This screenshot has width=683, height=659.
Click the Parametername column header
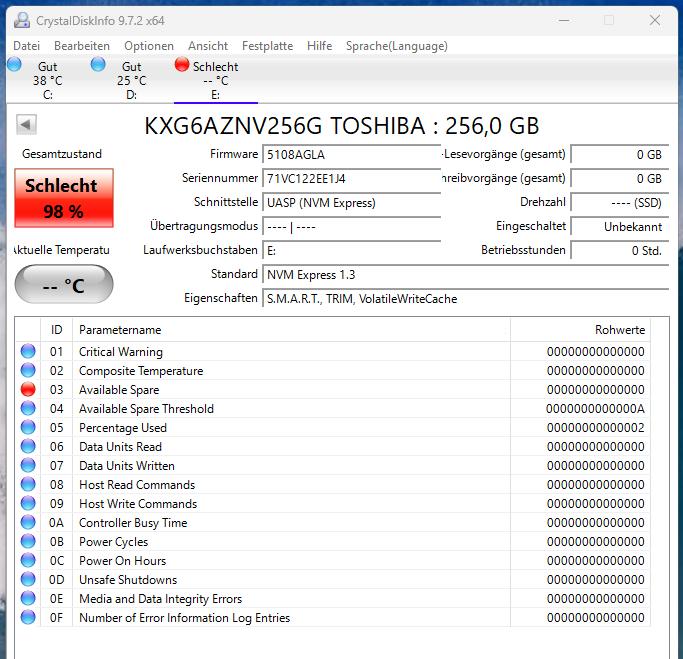tap(291, 330)
